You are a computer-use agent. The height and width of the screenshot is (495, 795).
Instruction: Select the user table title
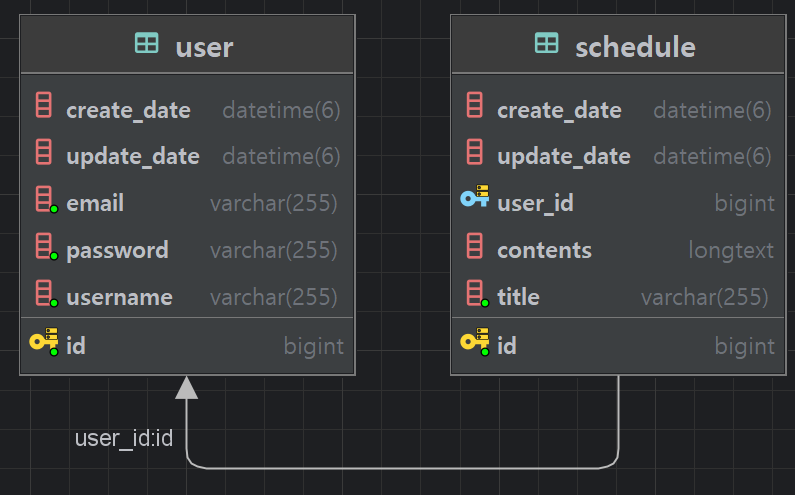tap(204, 47)
